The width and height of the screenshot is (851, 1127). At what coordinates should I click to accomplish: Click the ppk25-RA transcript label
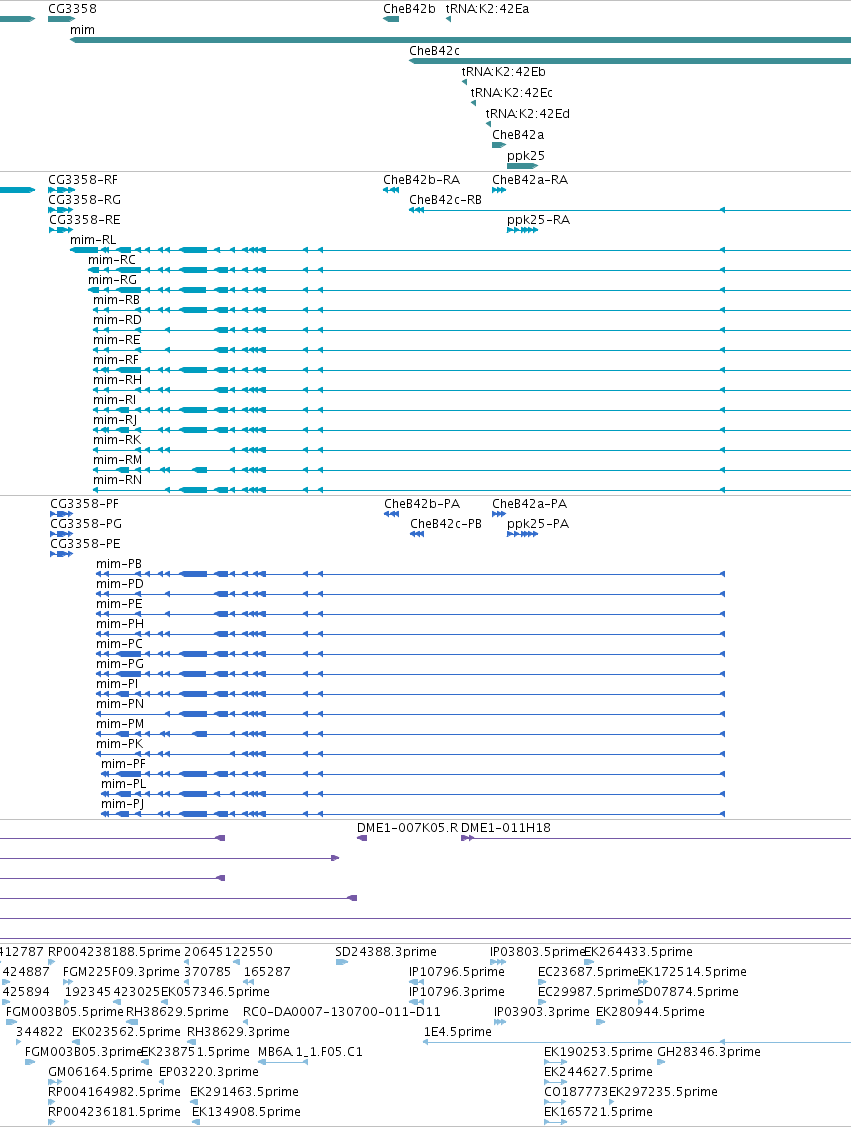click(538, 220)
